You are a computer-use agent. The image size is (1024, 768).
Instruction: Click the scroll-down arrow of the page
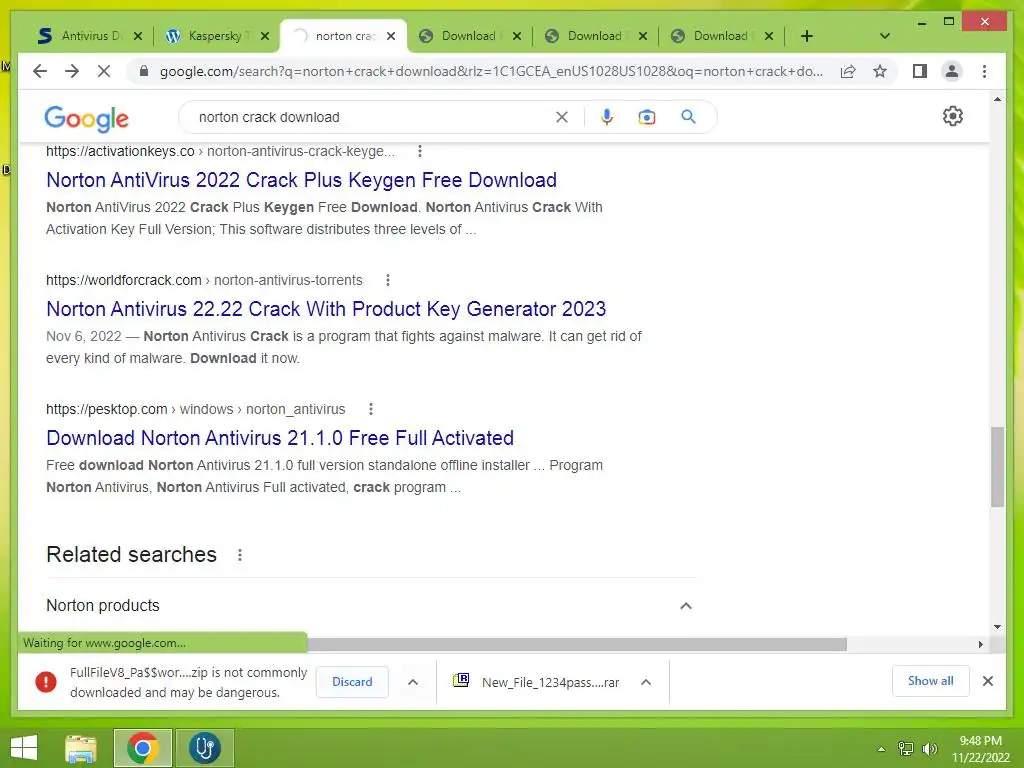pos(997,627)
